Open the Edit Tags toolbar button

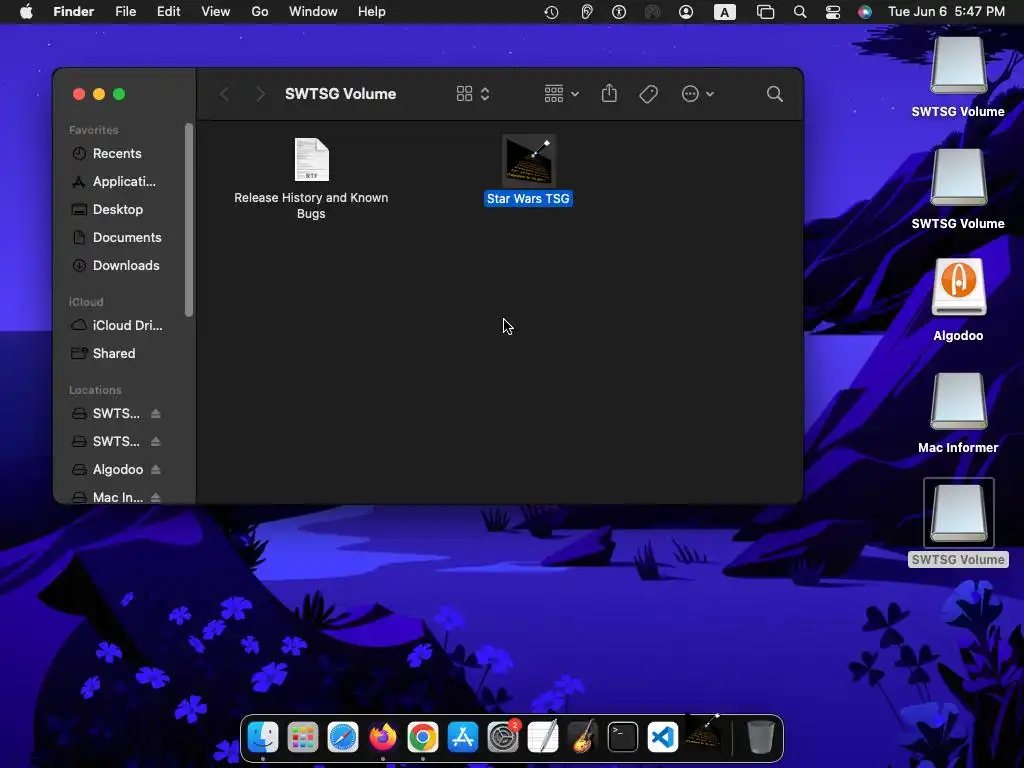click(x=648, y=94)
